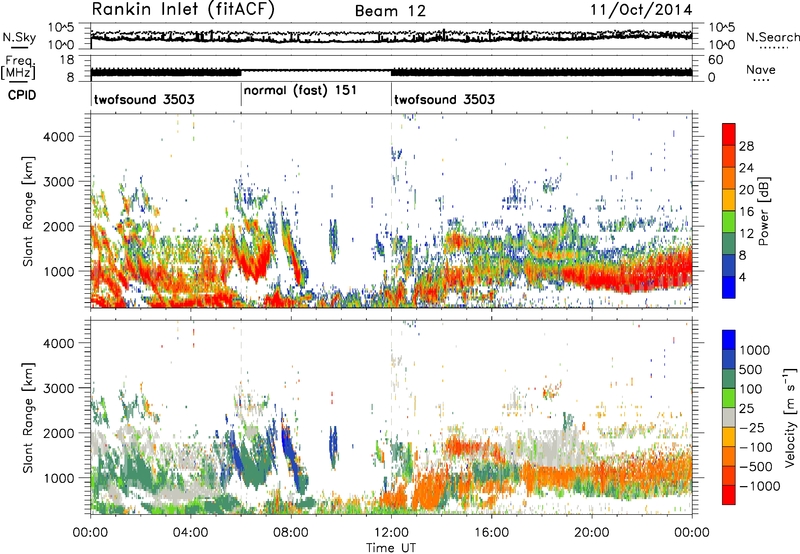Select the 'normal (fast) 151' CPID label
The image size is (800, 554).
tap(300, 90)
